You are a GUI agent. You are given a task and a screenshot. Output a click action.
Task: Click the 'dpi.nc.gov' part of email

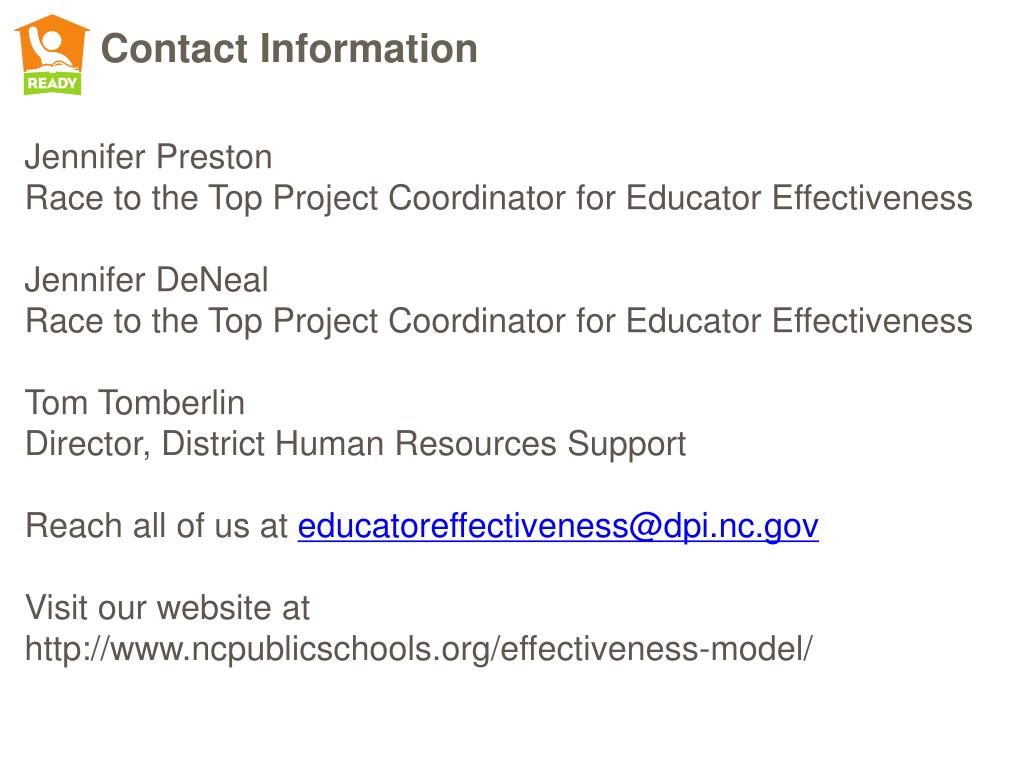[x=741, y=526]
